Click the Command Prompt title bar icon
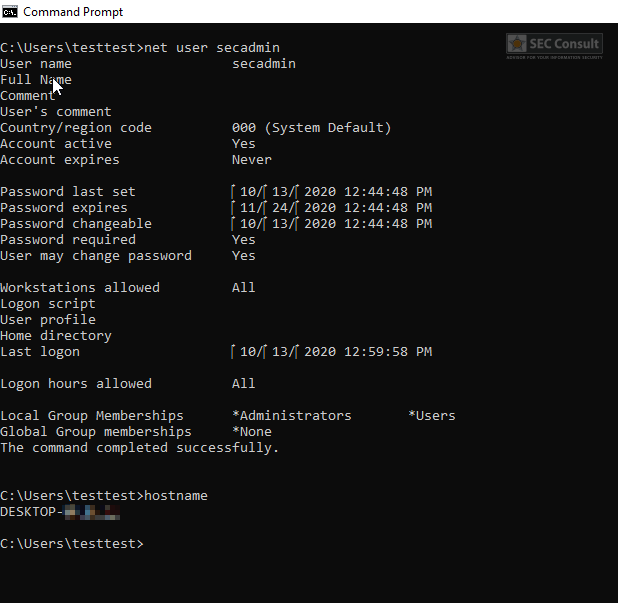618x603 pixels. pos(11,11)
